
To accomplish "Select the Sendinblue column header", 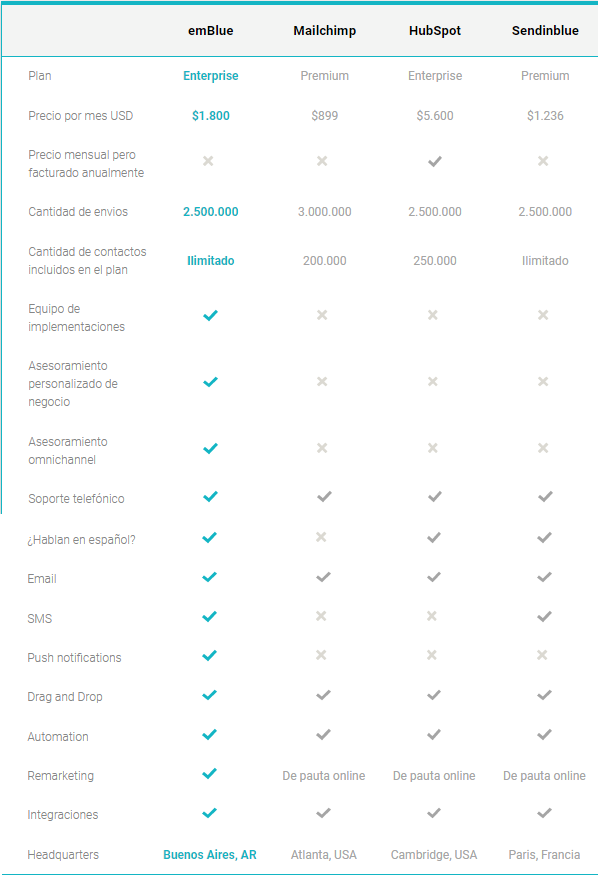I will coord(545,31).
